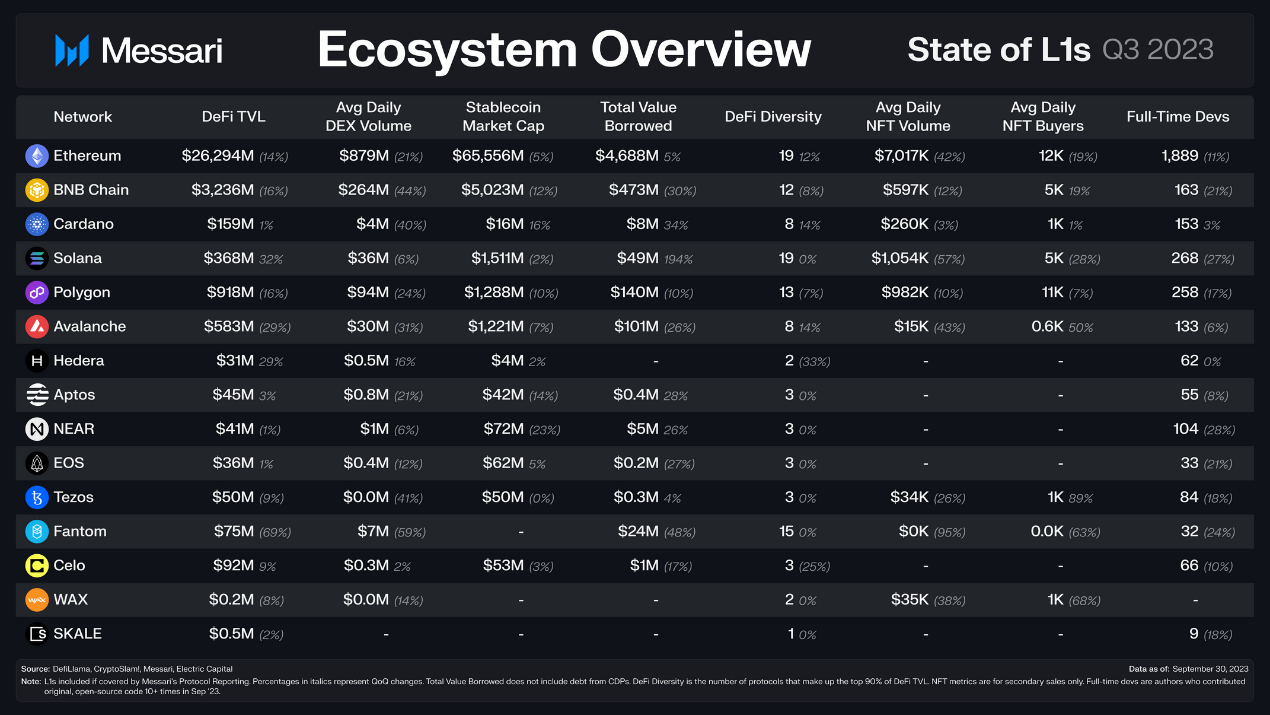Image resolution: width=1270 pixels, height=715 pixels.
Task: Click the Celo logo icon
Action: coord(37,565)
